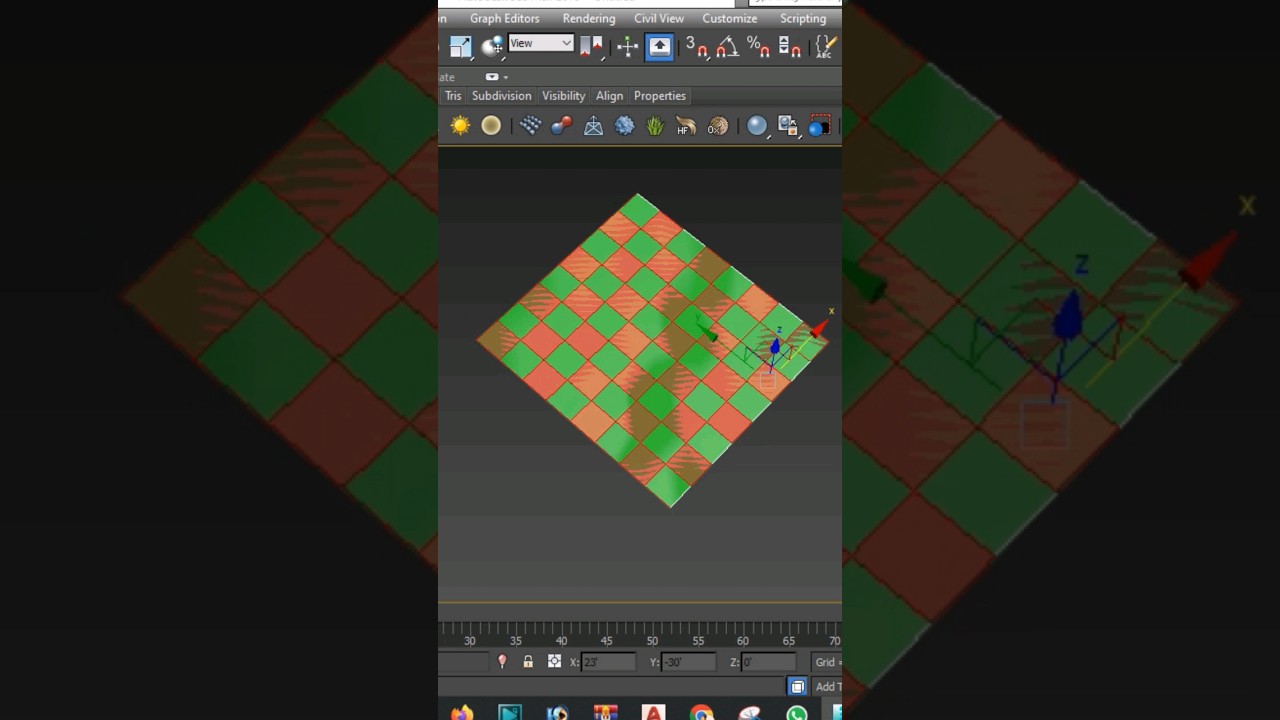Viewport: 1280px width, 720px height.
Task: Toggle Isolate Selection light bulb
Action: 502,662
